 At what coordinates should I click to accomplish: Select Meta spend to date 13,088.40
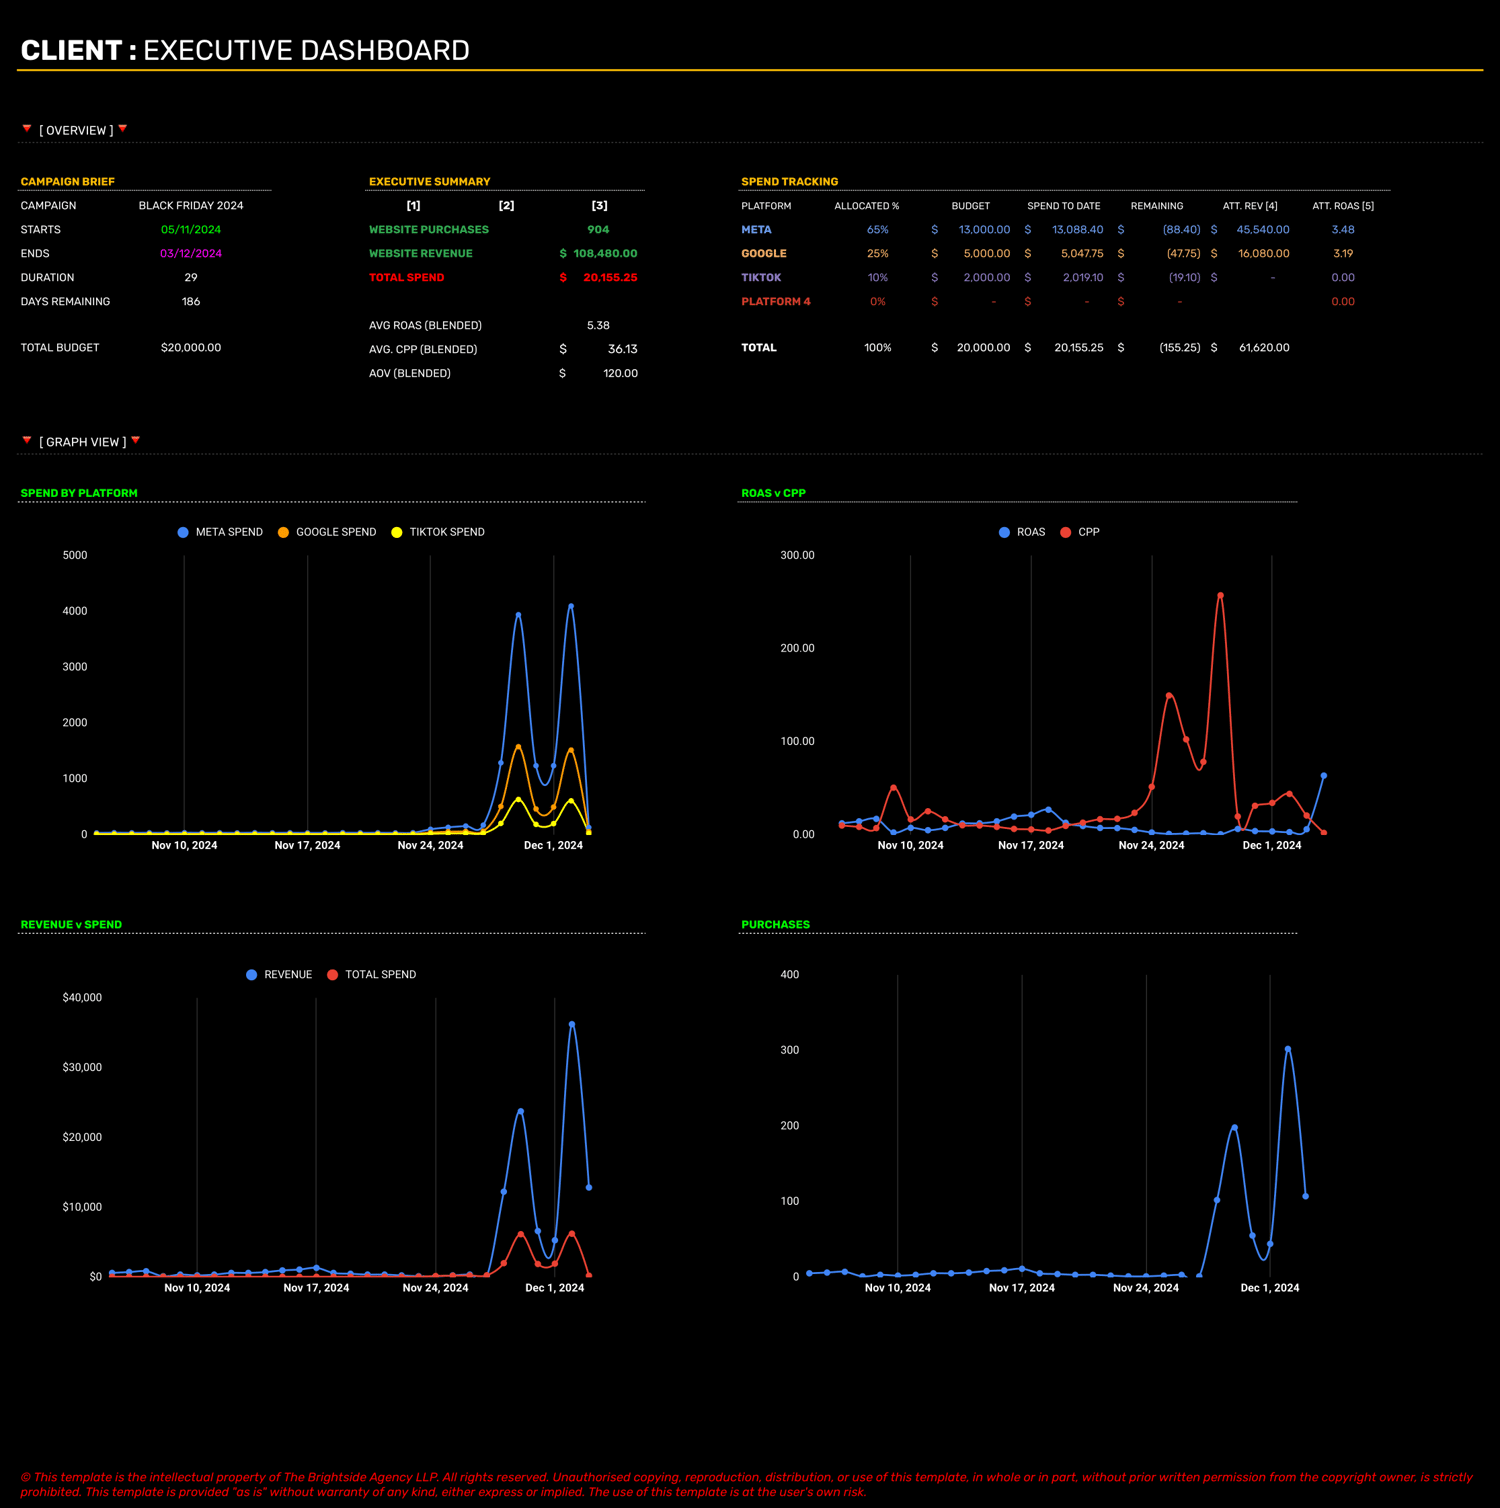(1077, 230)
